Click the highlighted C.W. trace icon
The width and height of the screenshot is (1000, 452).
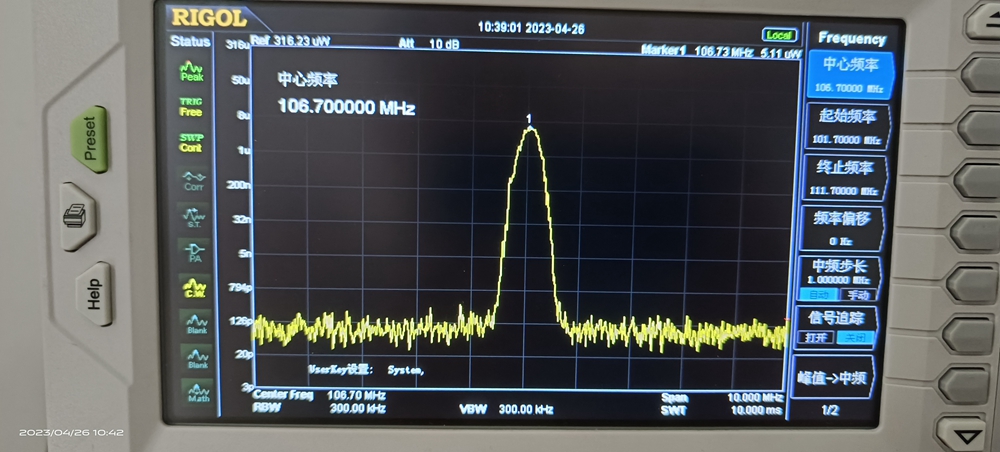(196, 287)
